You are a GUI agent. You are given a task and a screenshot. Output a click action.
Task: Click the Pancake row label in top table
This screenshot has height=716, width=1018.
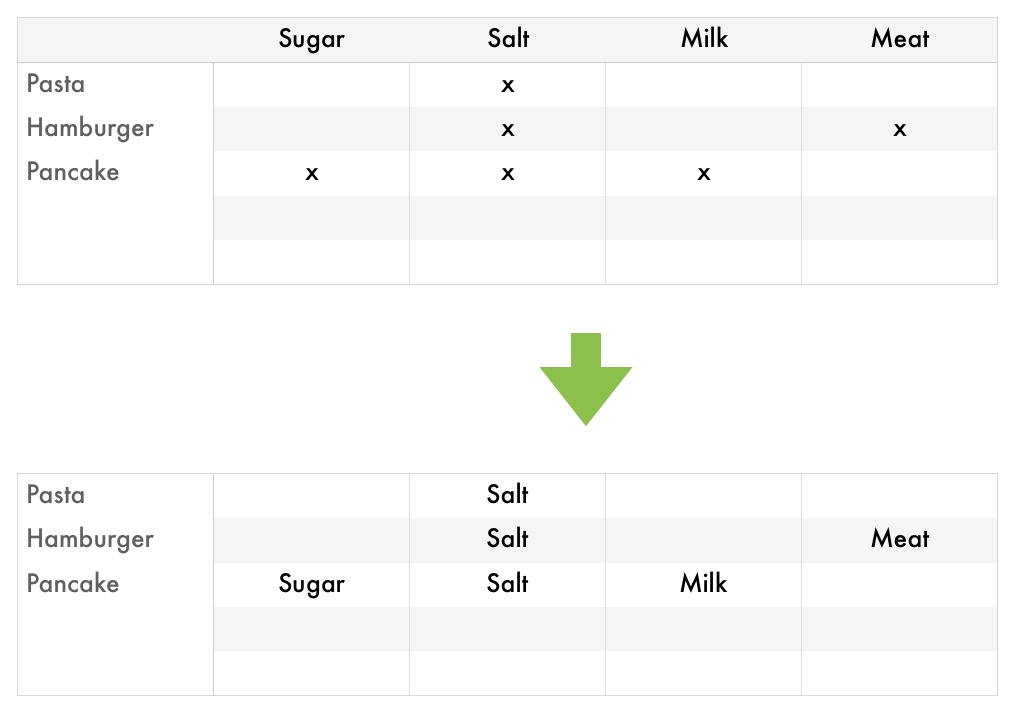[x=73, y=171]
